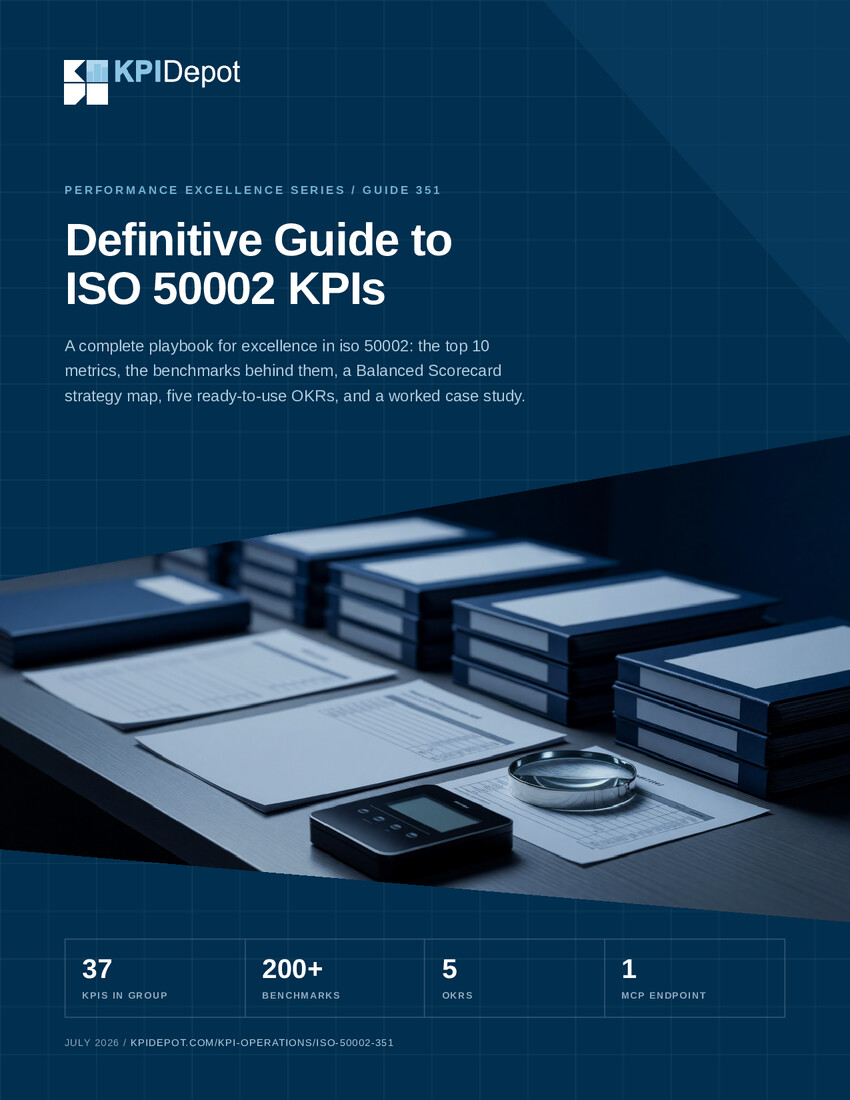Click the 'JULY 2026' date text
The width and height of the screenshot is (850, 1100).
click(92, 1042)
